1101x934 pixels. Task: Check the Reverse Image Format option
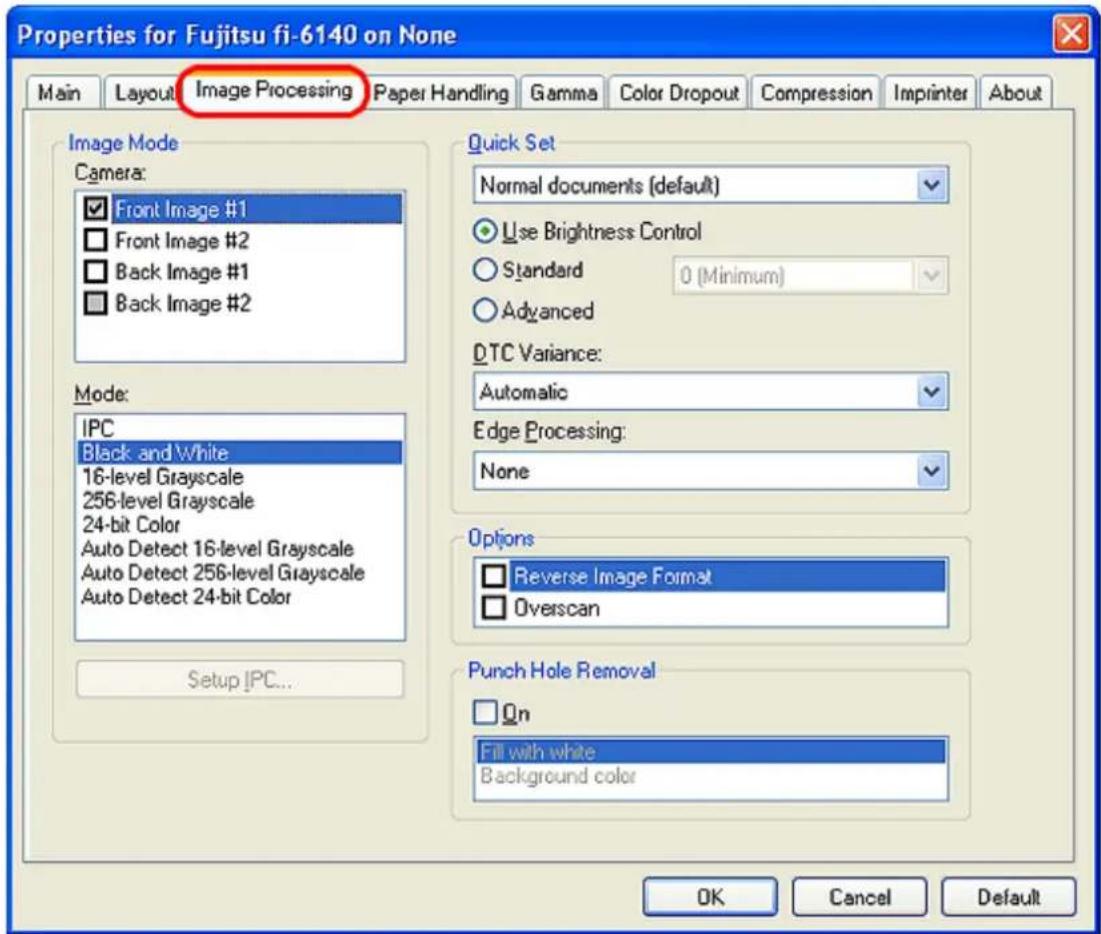click(x=494, y=577)
